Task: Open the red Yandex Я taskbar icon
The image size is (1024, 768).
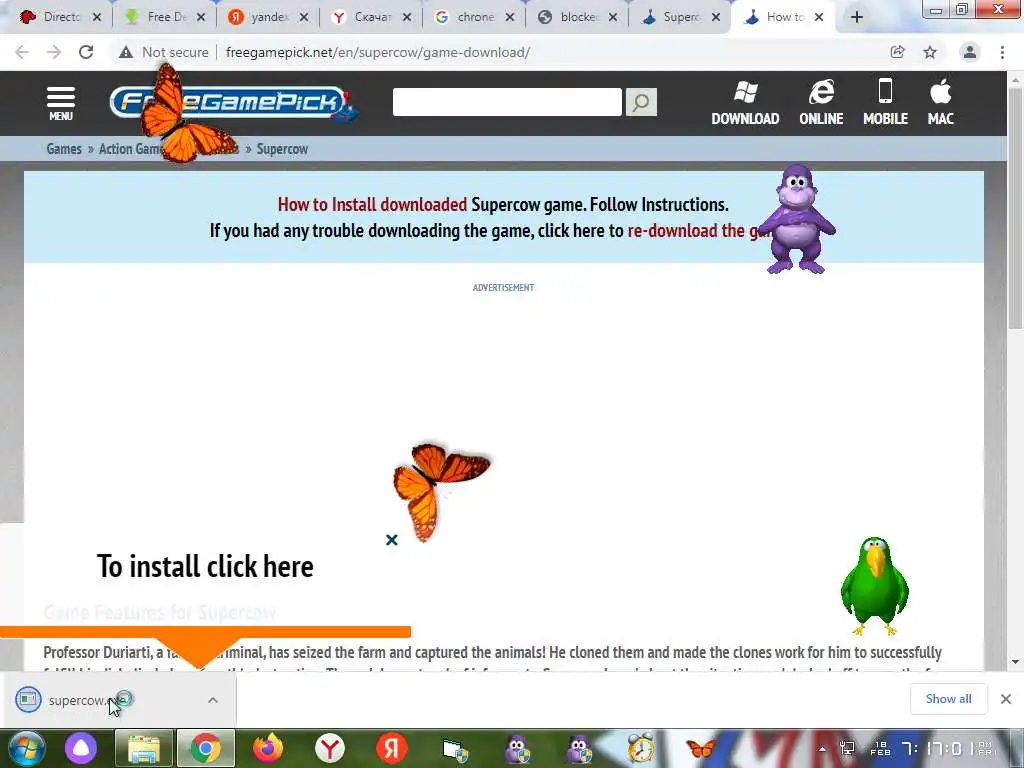Action: pyautogui.click(x=392, y=748)
